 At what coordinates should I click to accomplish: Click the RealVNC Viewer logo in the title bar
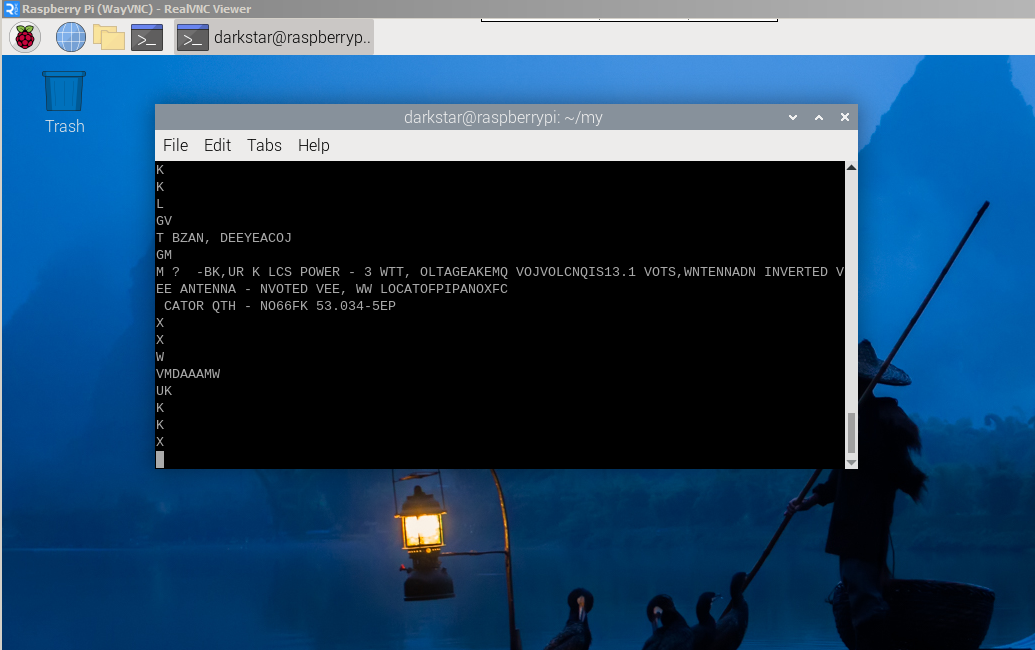[10, 9]
